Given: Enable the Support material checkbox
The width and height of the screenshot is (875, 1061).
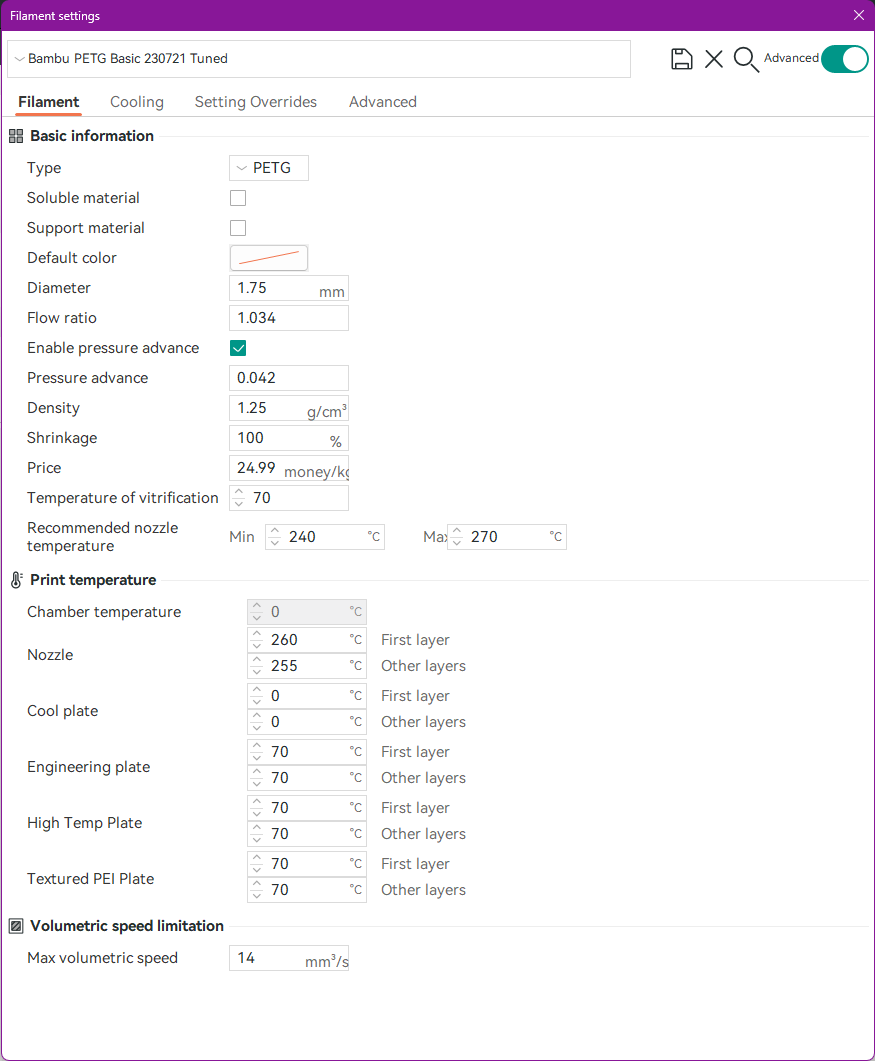Looking at the screenshot, I should (x=238, y=228).
